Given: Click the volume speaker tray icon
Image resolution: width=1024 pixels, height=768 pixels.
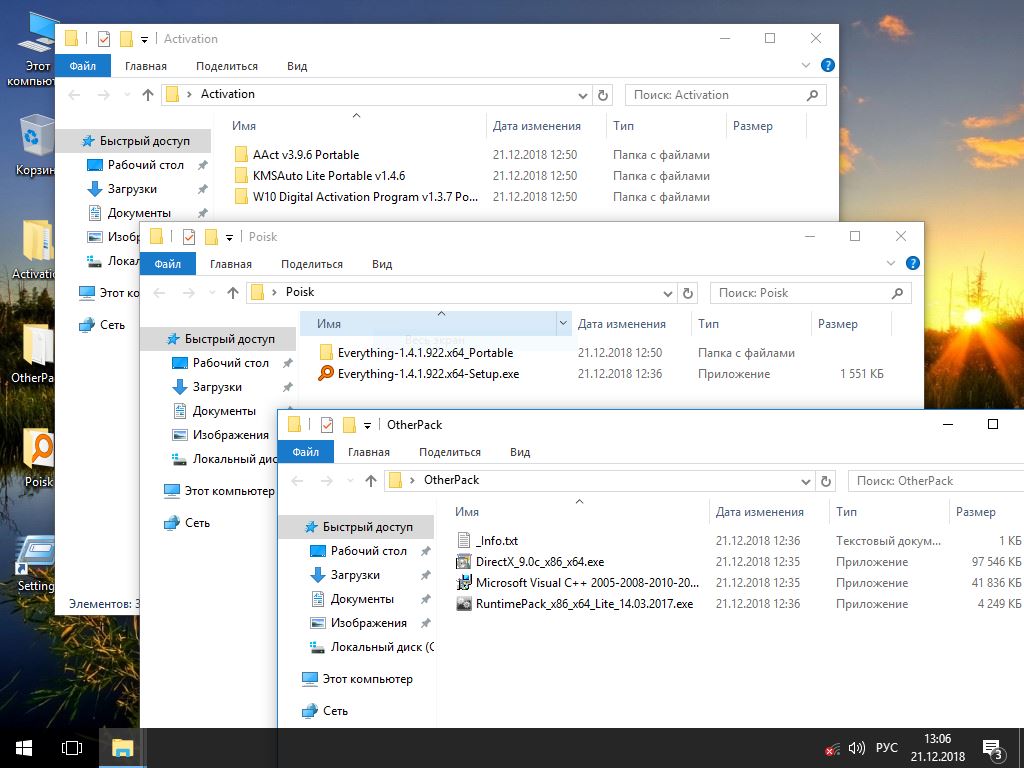Looking at the screenshot, I should [856, 748].
